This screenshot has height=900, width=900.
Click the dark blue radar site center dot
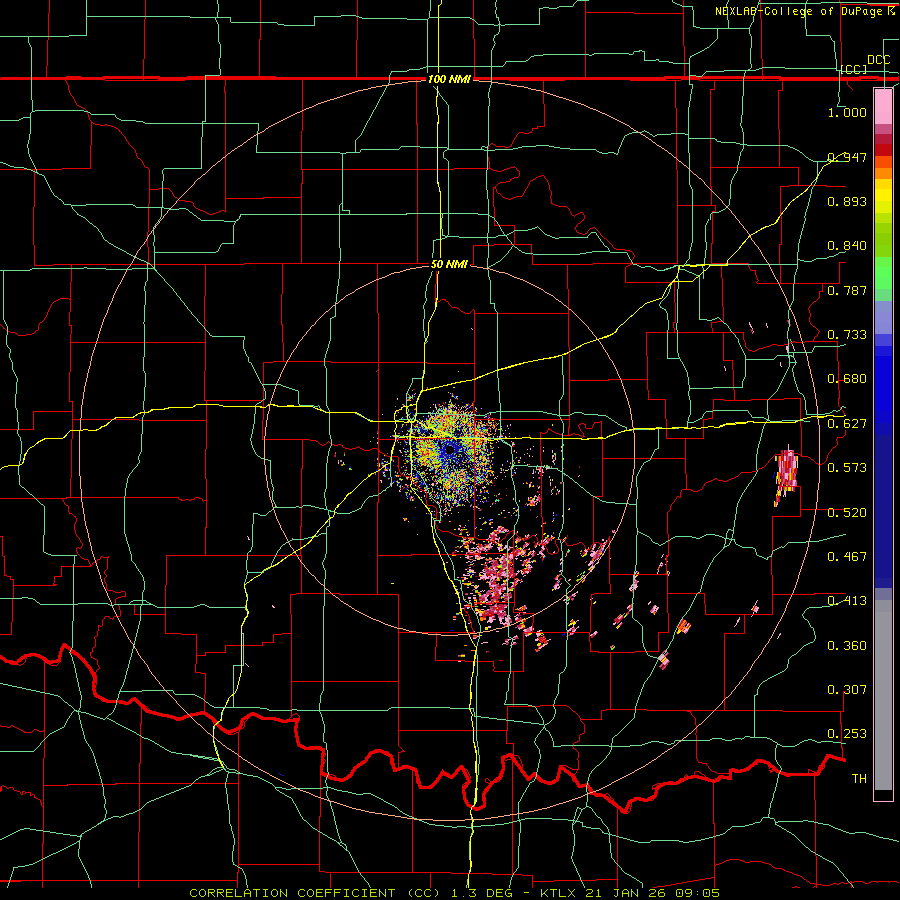click(450, 449)
